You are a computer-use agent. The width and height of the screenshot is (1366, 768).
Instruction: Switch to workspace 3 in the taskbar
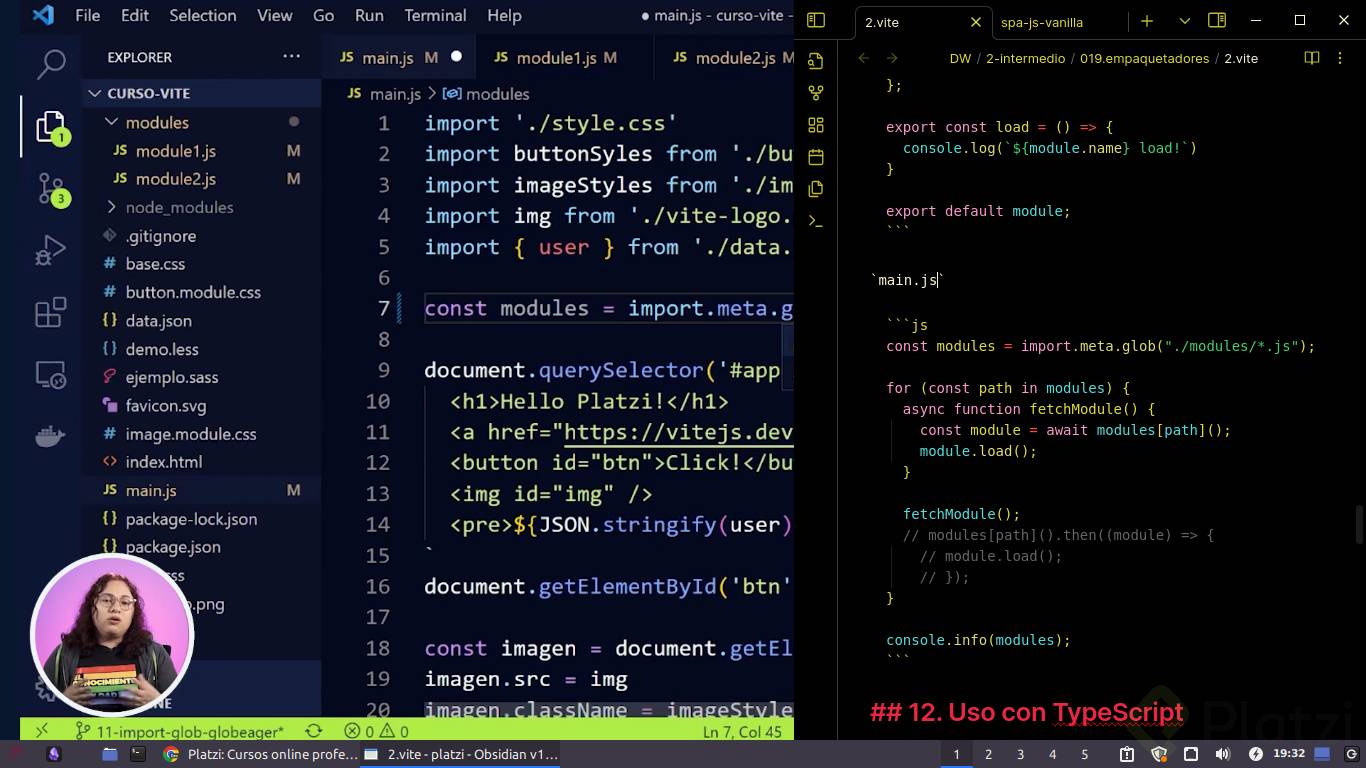(x=1020, y=754)
